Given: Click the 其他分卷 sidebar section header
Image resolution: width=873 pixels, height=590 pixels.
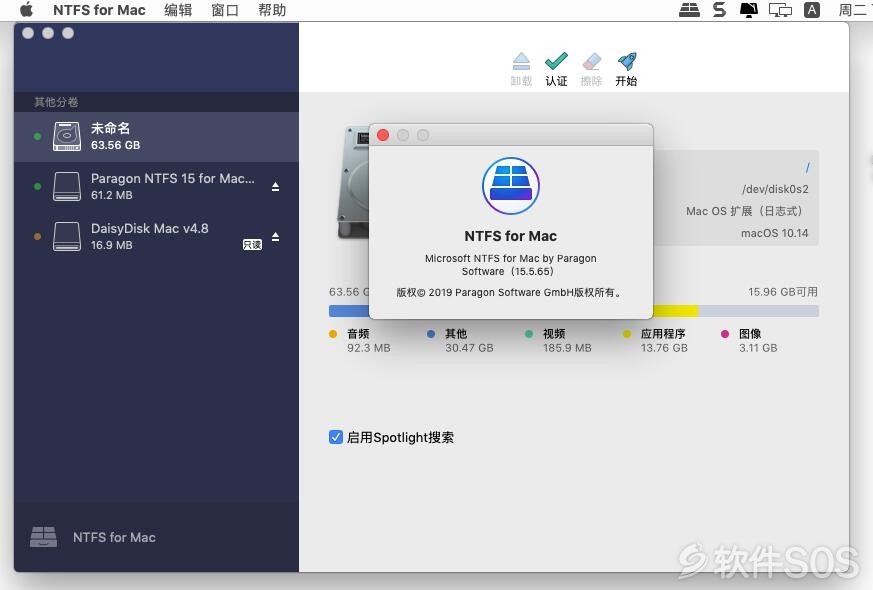Looking at the screenshot, I should tap(56, 102).
